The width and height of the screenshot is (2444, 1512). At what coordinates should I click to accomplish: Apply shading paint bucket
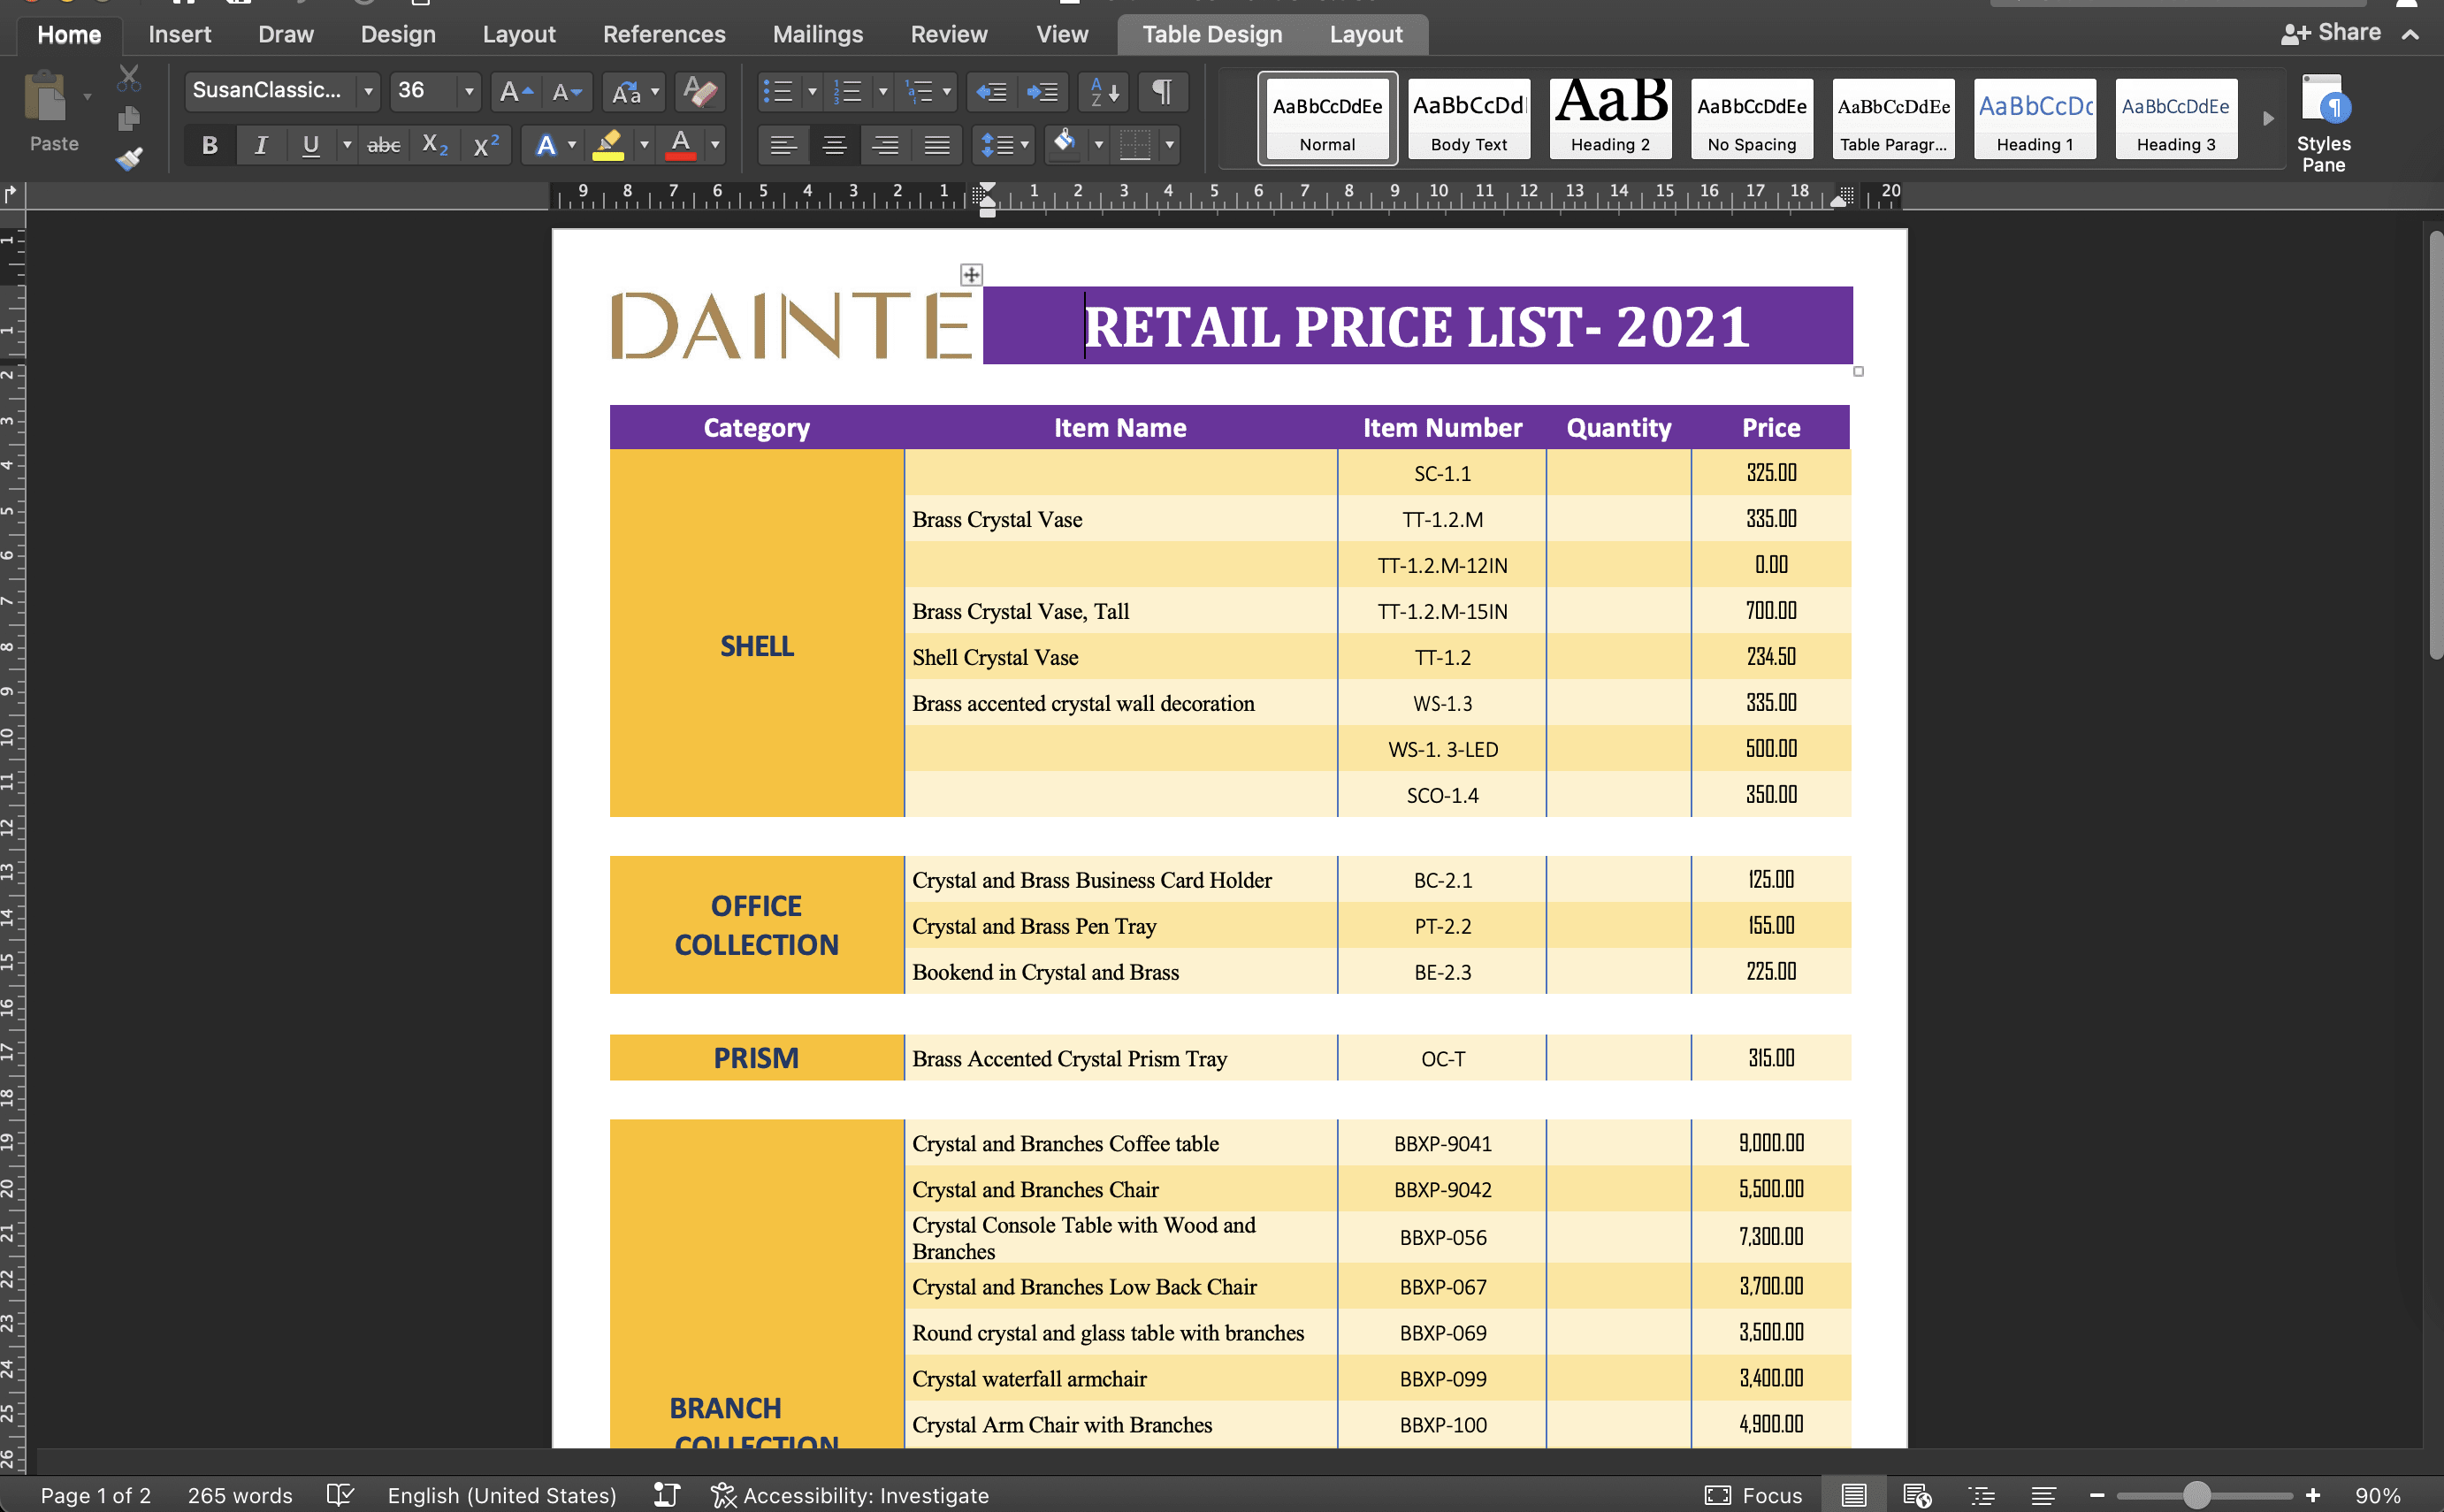click(1065, 144)
